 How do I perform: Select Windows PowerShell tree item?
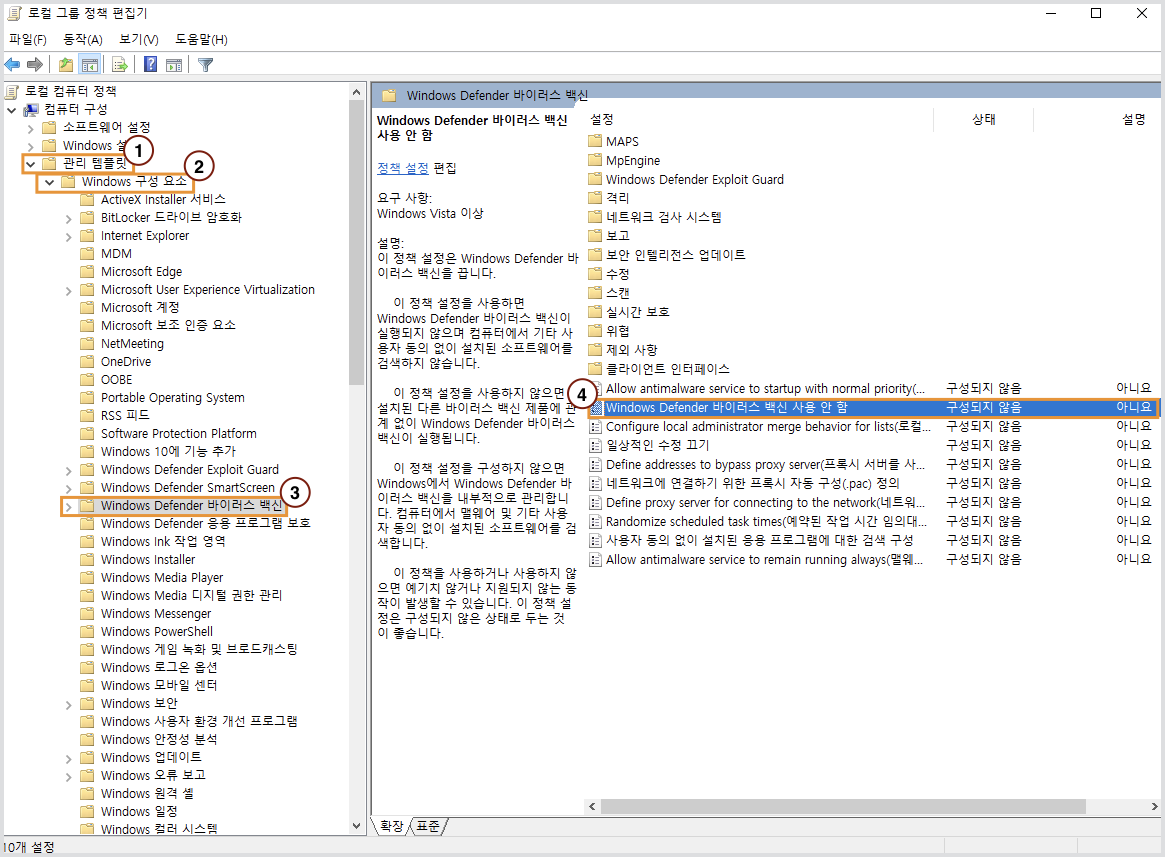click(x=157, y=632)
